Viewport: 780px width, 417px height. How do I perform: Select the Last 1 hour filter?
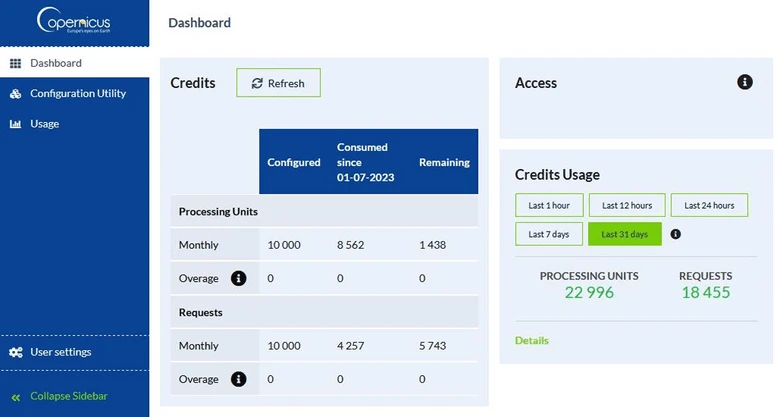point(549,206)
